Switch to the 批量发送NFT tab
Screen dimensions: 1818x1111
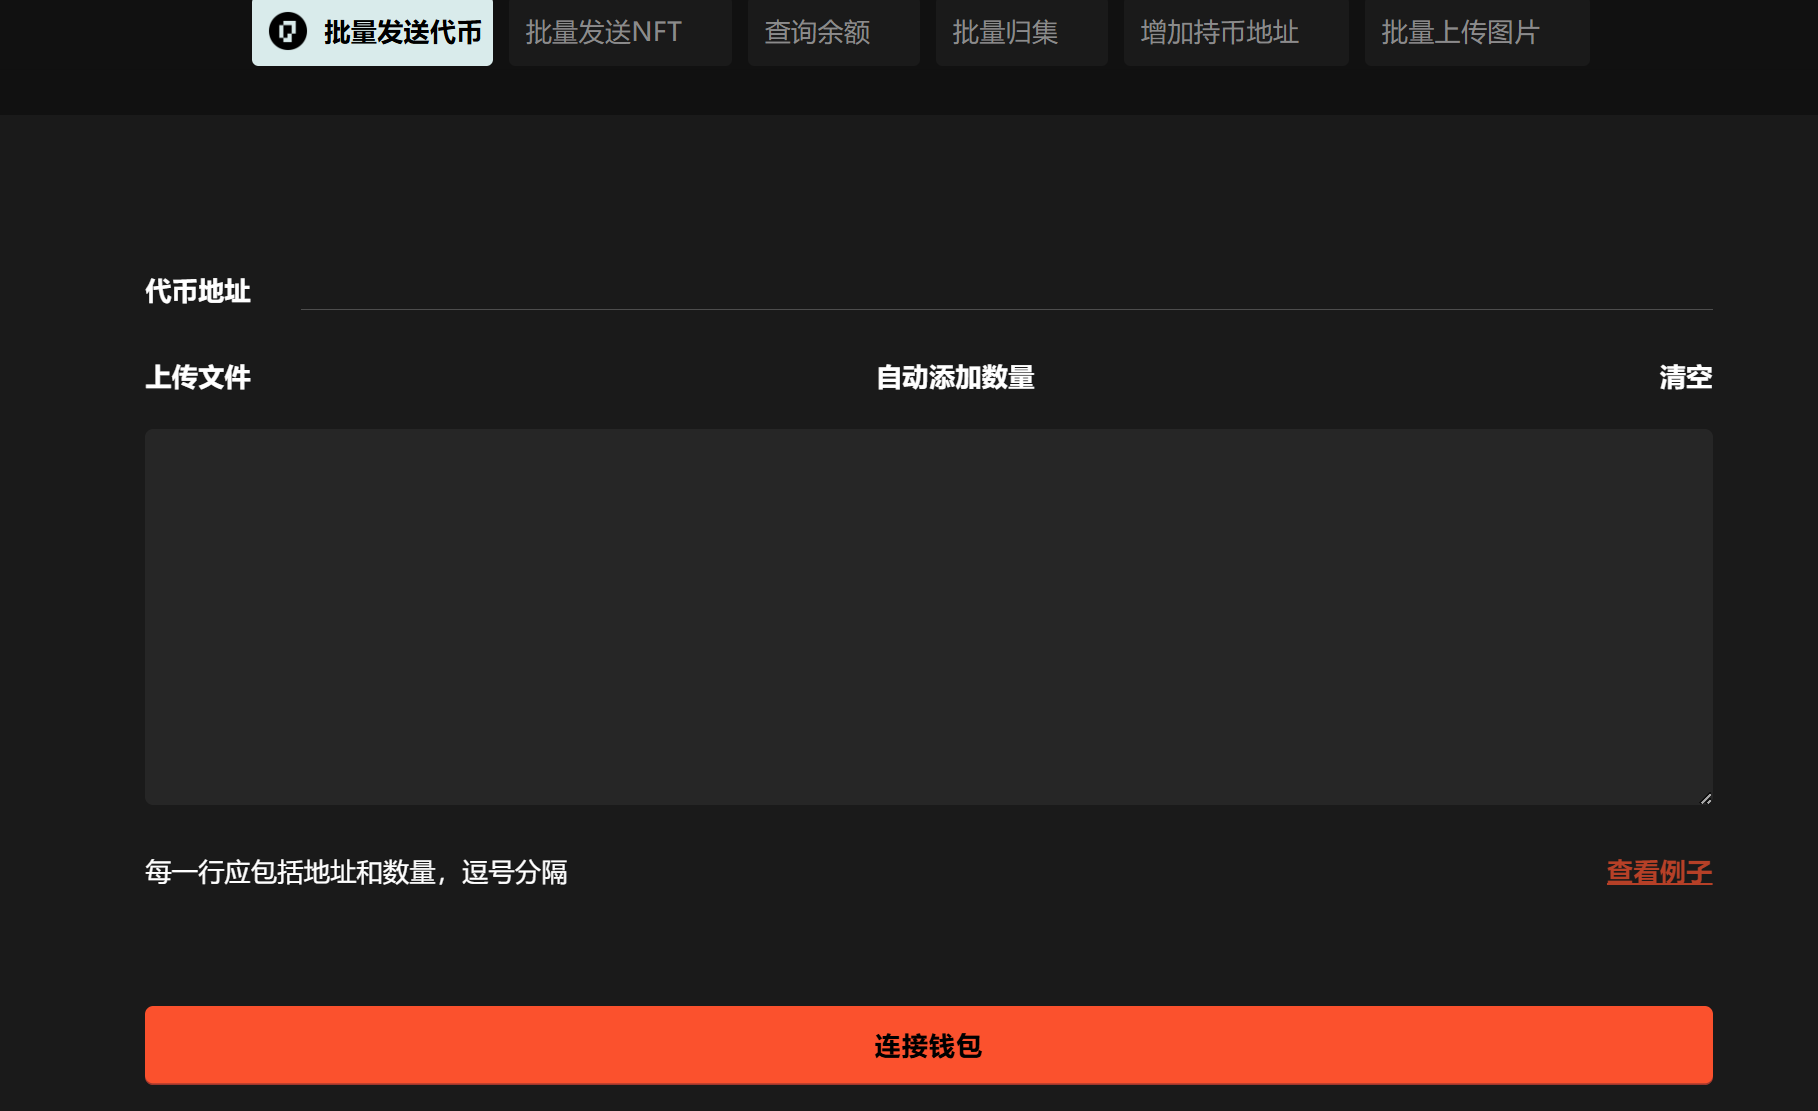point(620,32)
